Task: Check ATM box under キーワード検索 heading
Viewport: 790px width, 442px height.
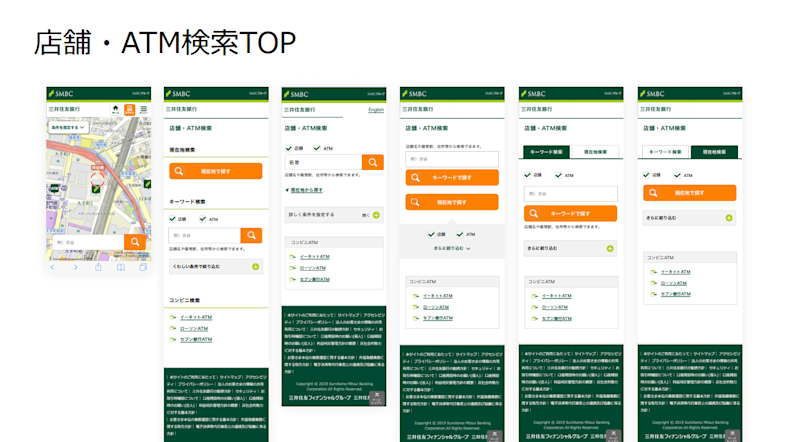Action: pos(203,219)
